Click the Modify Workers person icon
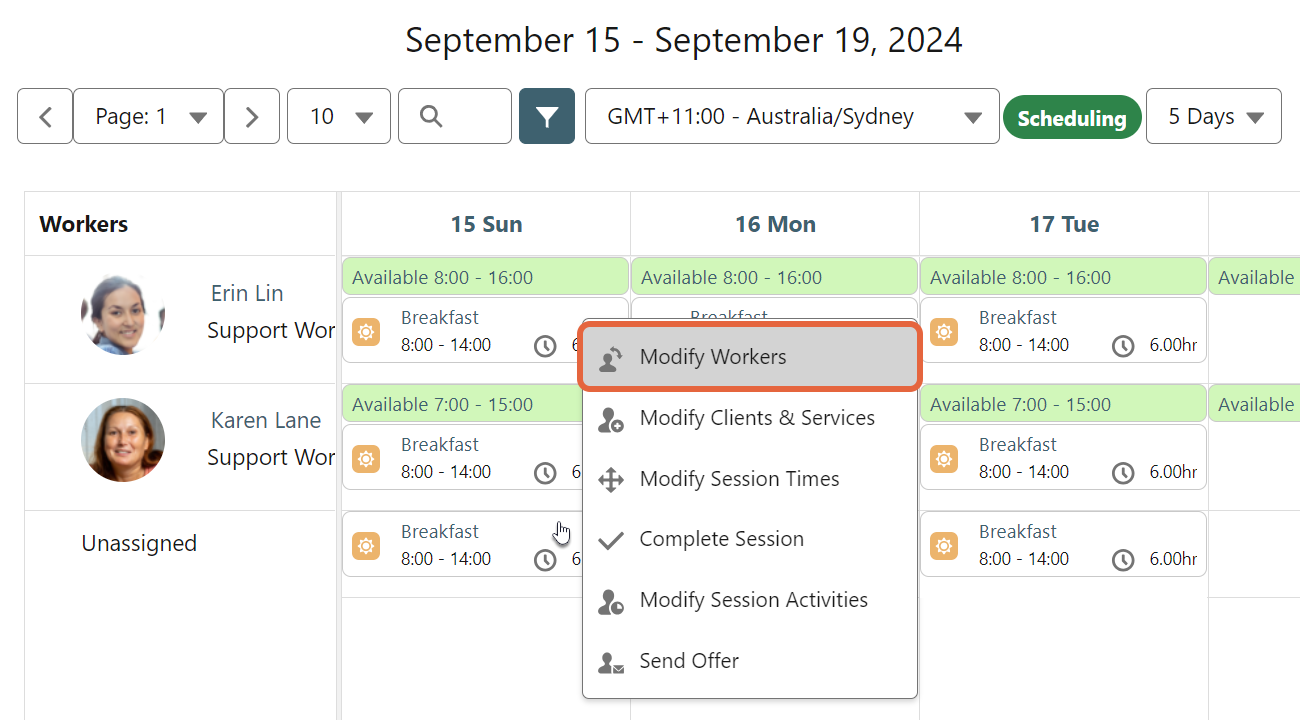Image resolution: width=1300 pixels, height=720 pixels. click(610, 356)
